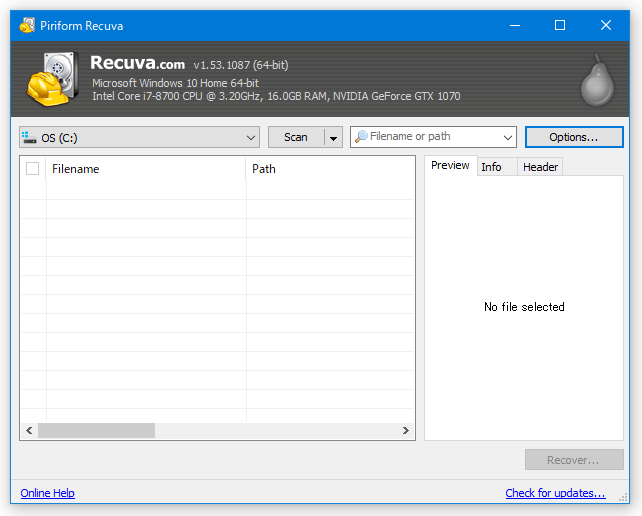Image resolution: width=642 pixels, height=516 pixels.
Task: Click the Microsoft Windows 10 Home 64-bit text
Action: (x=175, y=83)
